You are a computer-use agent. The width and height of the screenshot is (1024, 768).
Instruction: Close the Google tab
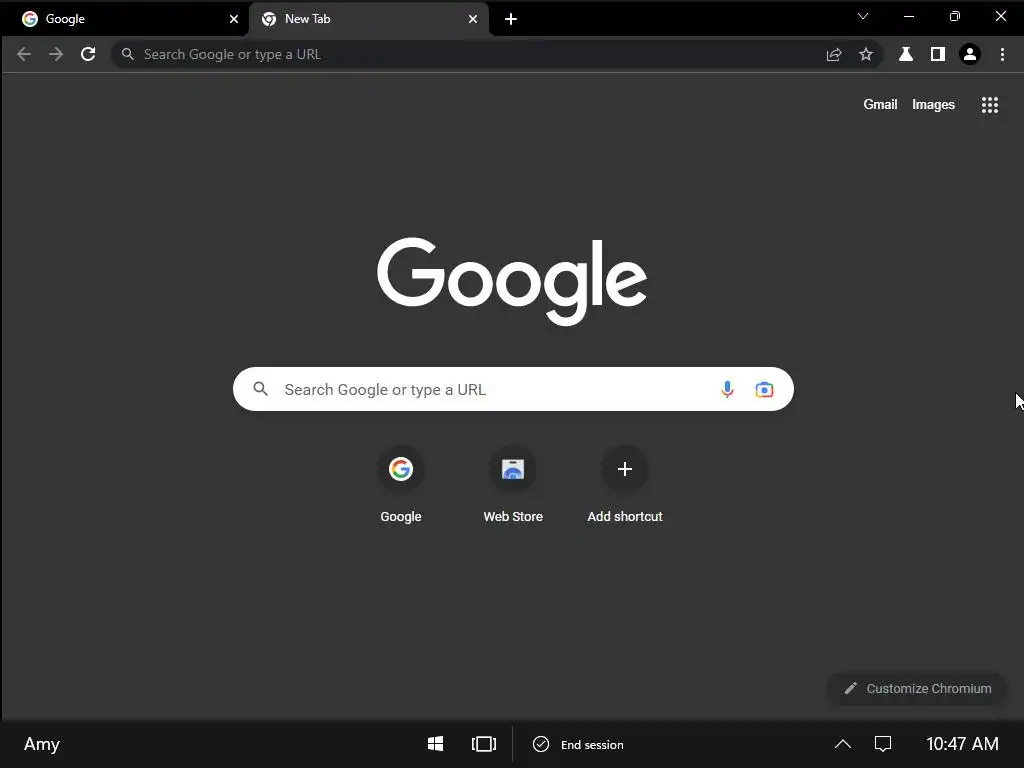pyautogui.click(x=234, y=19)
